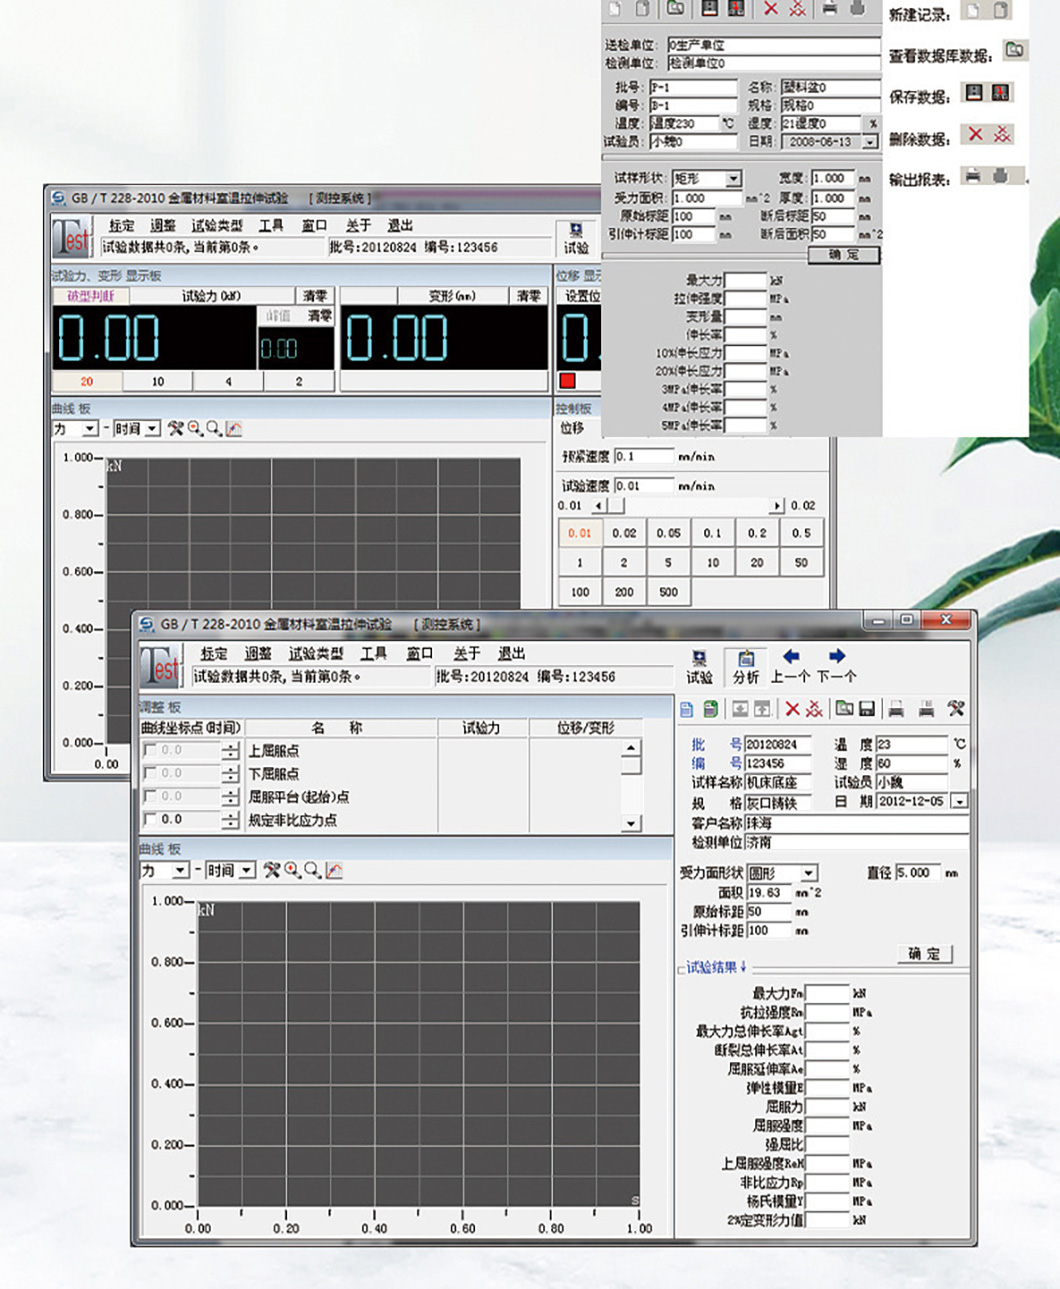Expand the 日期 date dropdown 2012-12-05
Image resolution: width=1060 pixels, height=1289 pixels.
960,801
